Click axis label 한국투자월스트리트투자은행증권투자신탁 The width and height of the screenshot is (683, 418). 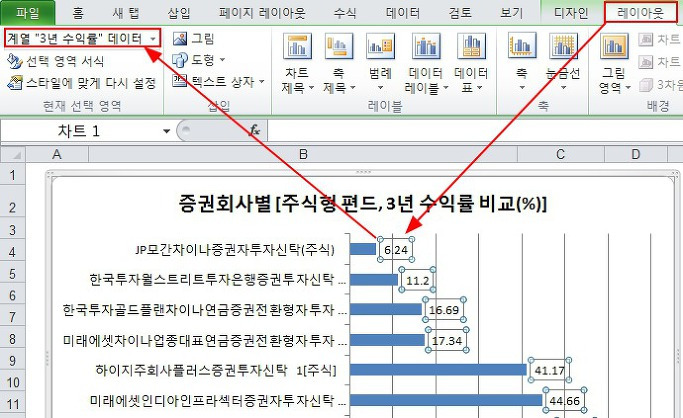pos(218,280)
